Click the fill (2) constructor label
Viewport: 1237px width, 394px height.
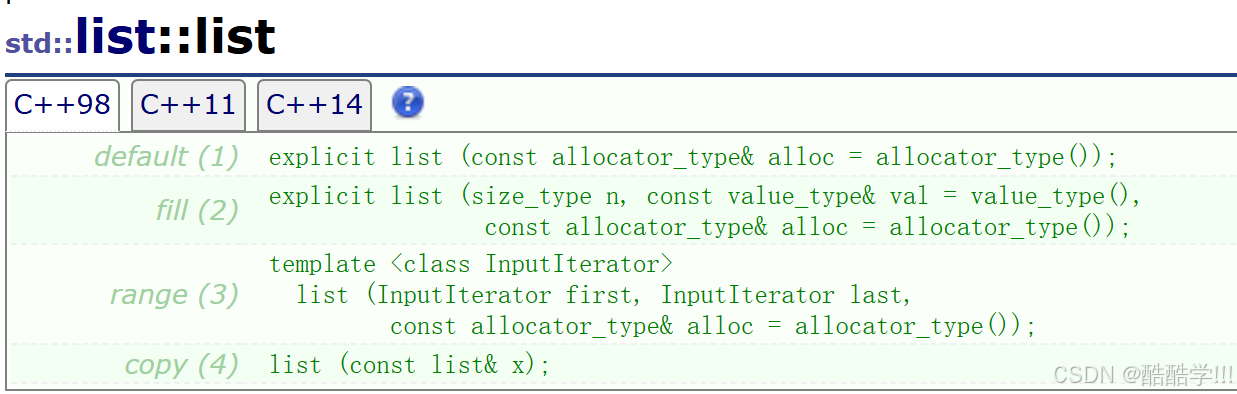[x=197, y=210]
